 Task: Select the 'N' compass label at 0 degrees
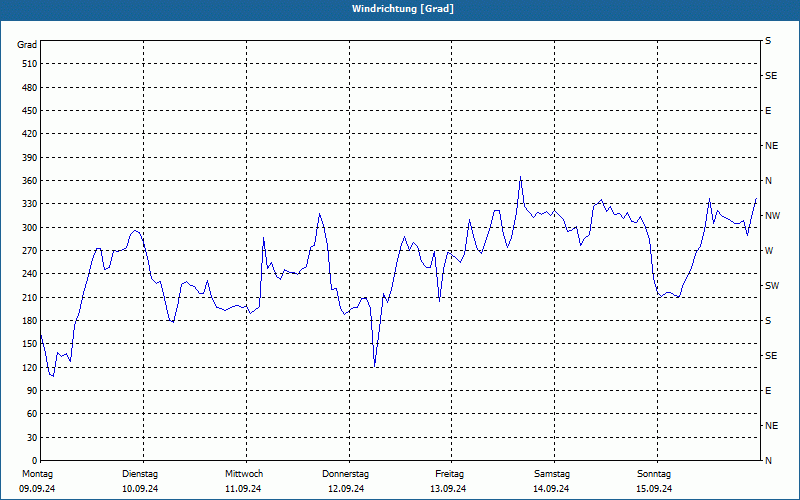click(x=768, y=460)
